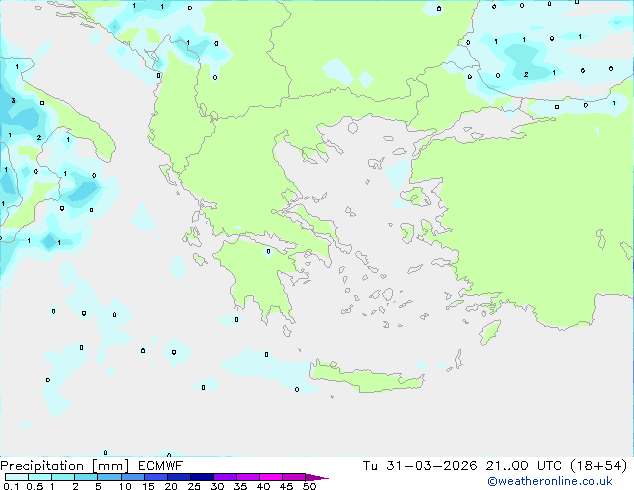
Task: Open the weatheronline.co.uk link
Action: (550, 481)
